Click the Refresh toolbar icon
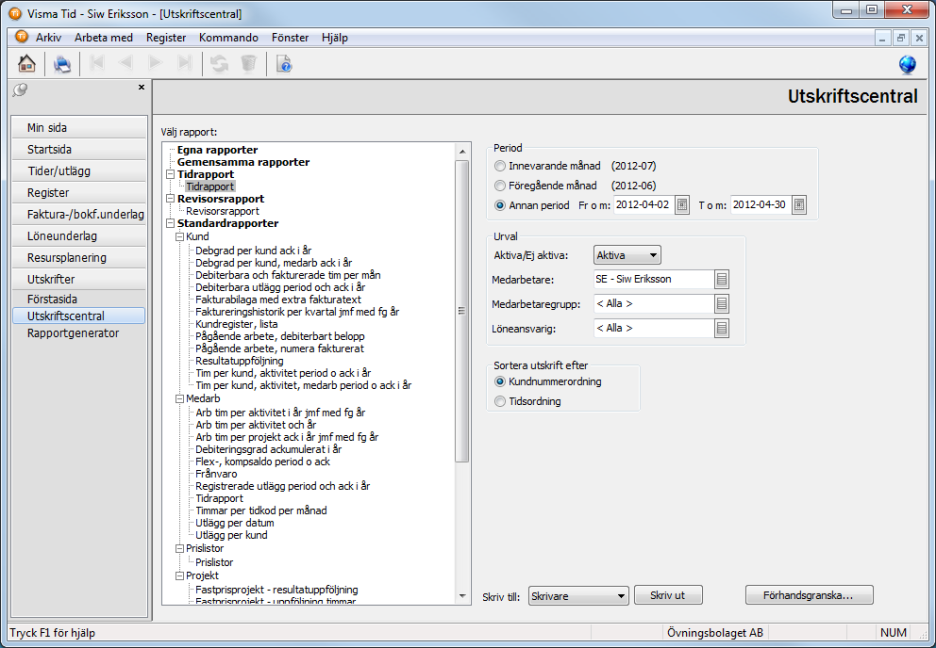 220,63
